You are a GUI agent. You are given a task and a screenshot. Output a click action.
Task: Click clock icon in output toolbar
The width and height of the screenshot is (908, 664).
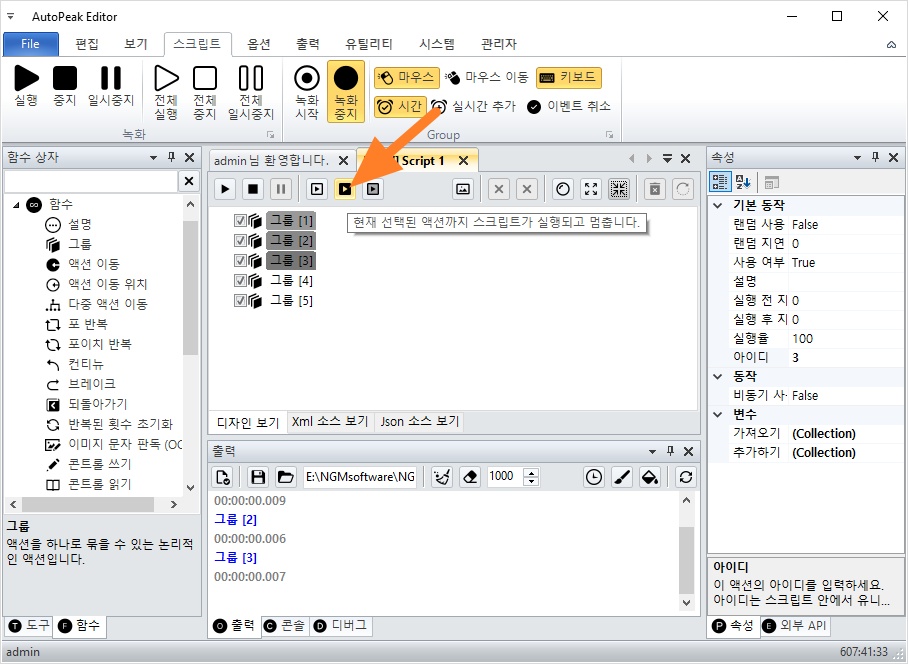point(594,477)
